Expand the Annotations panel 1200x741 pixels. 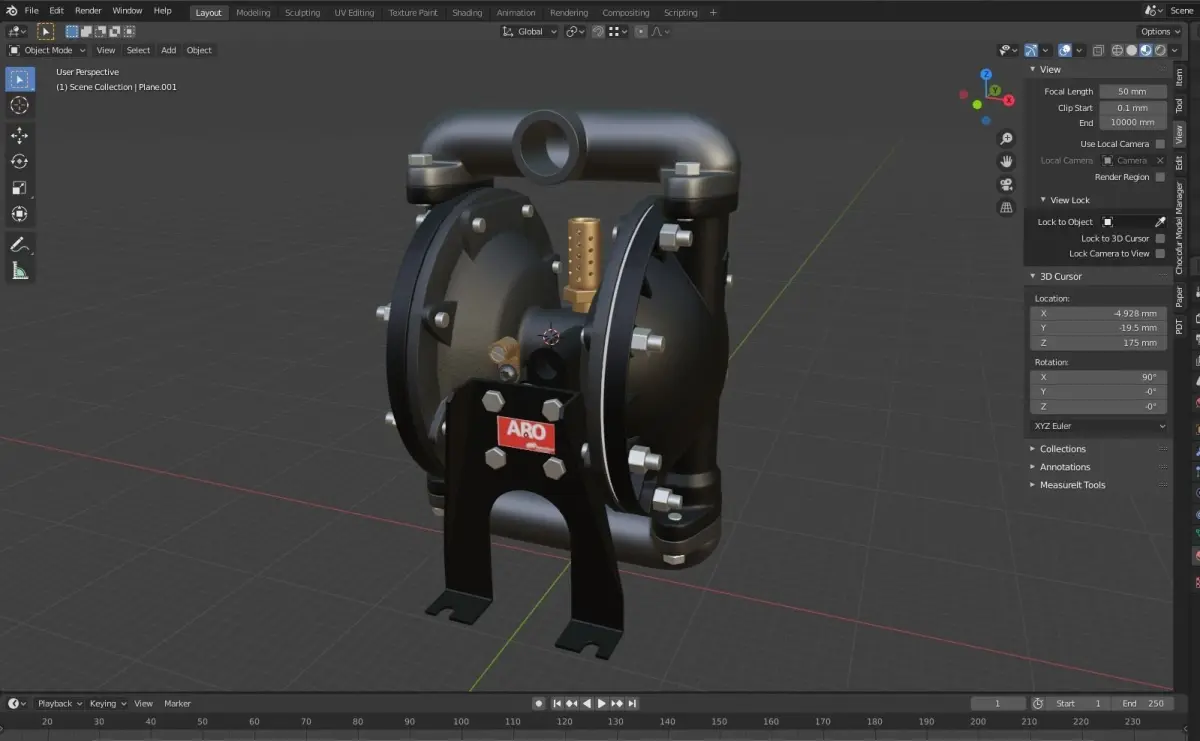pos(1064,467)
